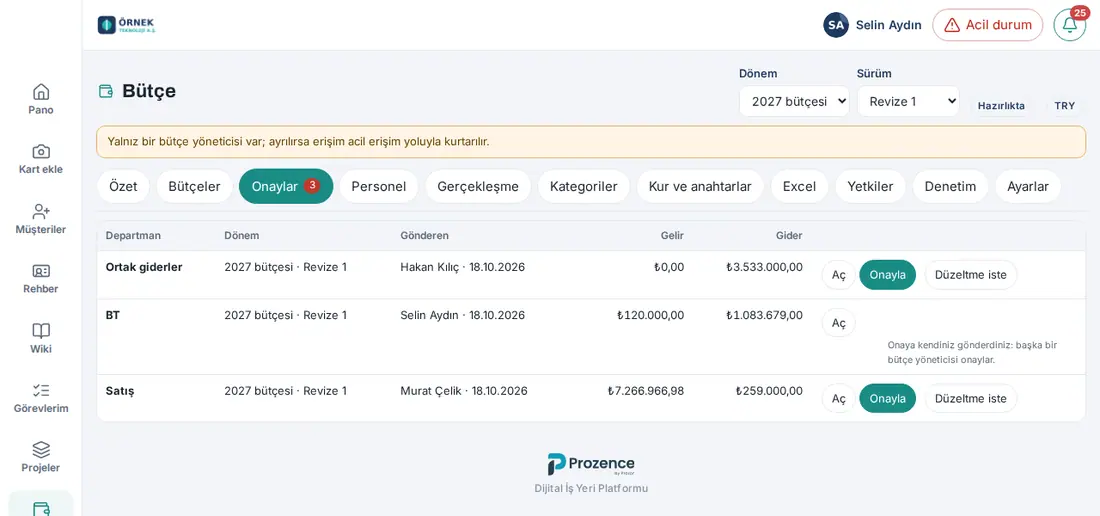Click the notification bell with 25 badge

pyautogui.click(x=1070, y=25)
